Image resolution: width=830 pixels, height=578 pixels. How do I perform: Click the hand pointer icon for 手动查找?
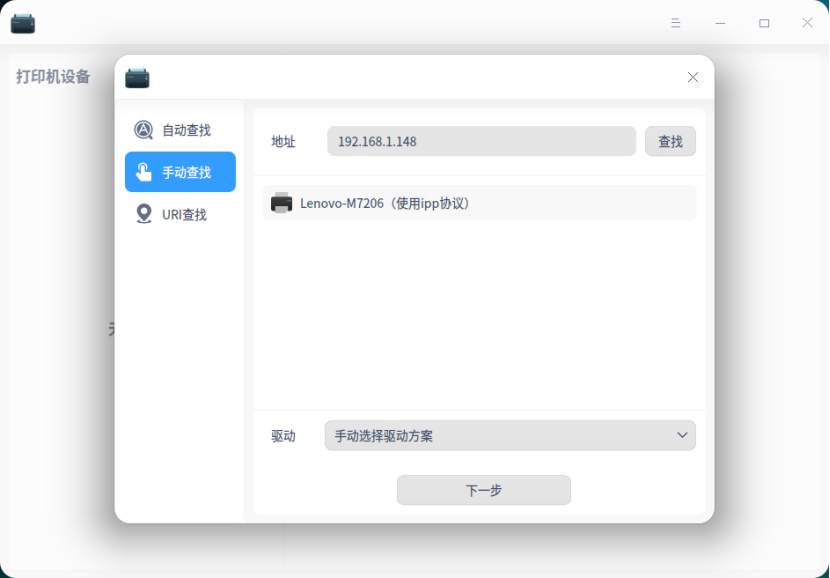[x=143, y=172]
